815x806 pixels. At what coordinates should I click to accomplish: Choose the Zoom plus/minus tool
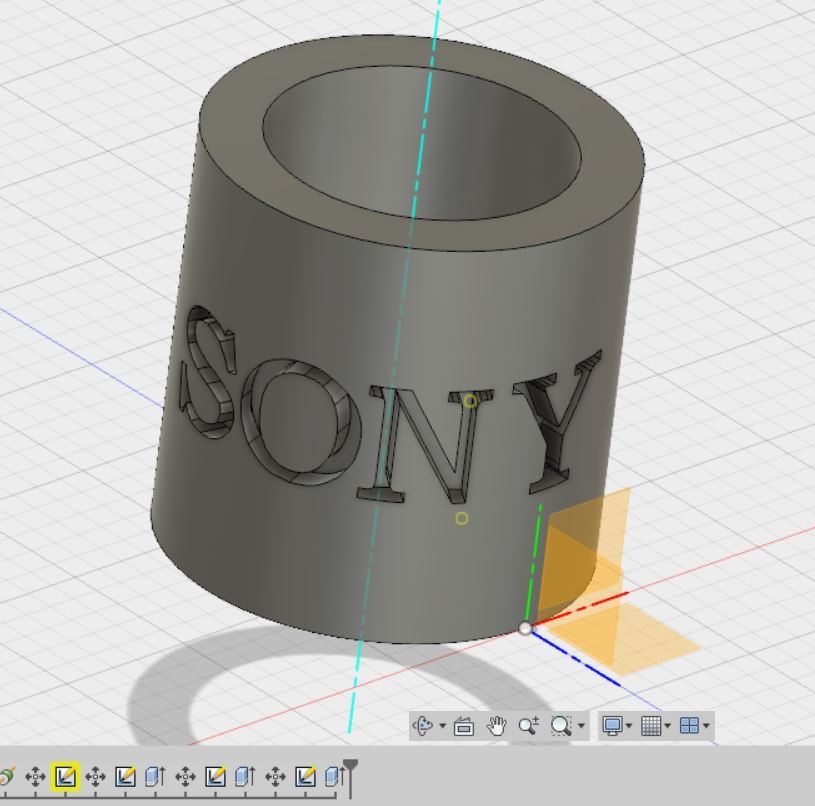point(529,725)
